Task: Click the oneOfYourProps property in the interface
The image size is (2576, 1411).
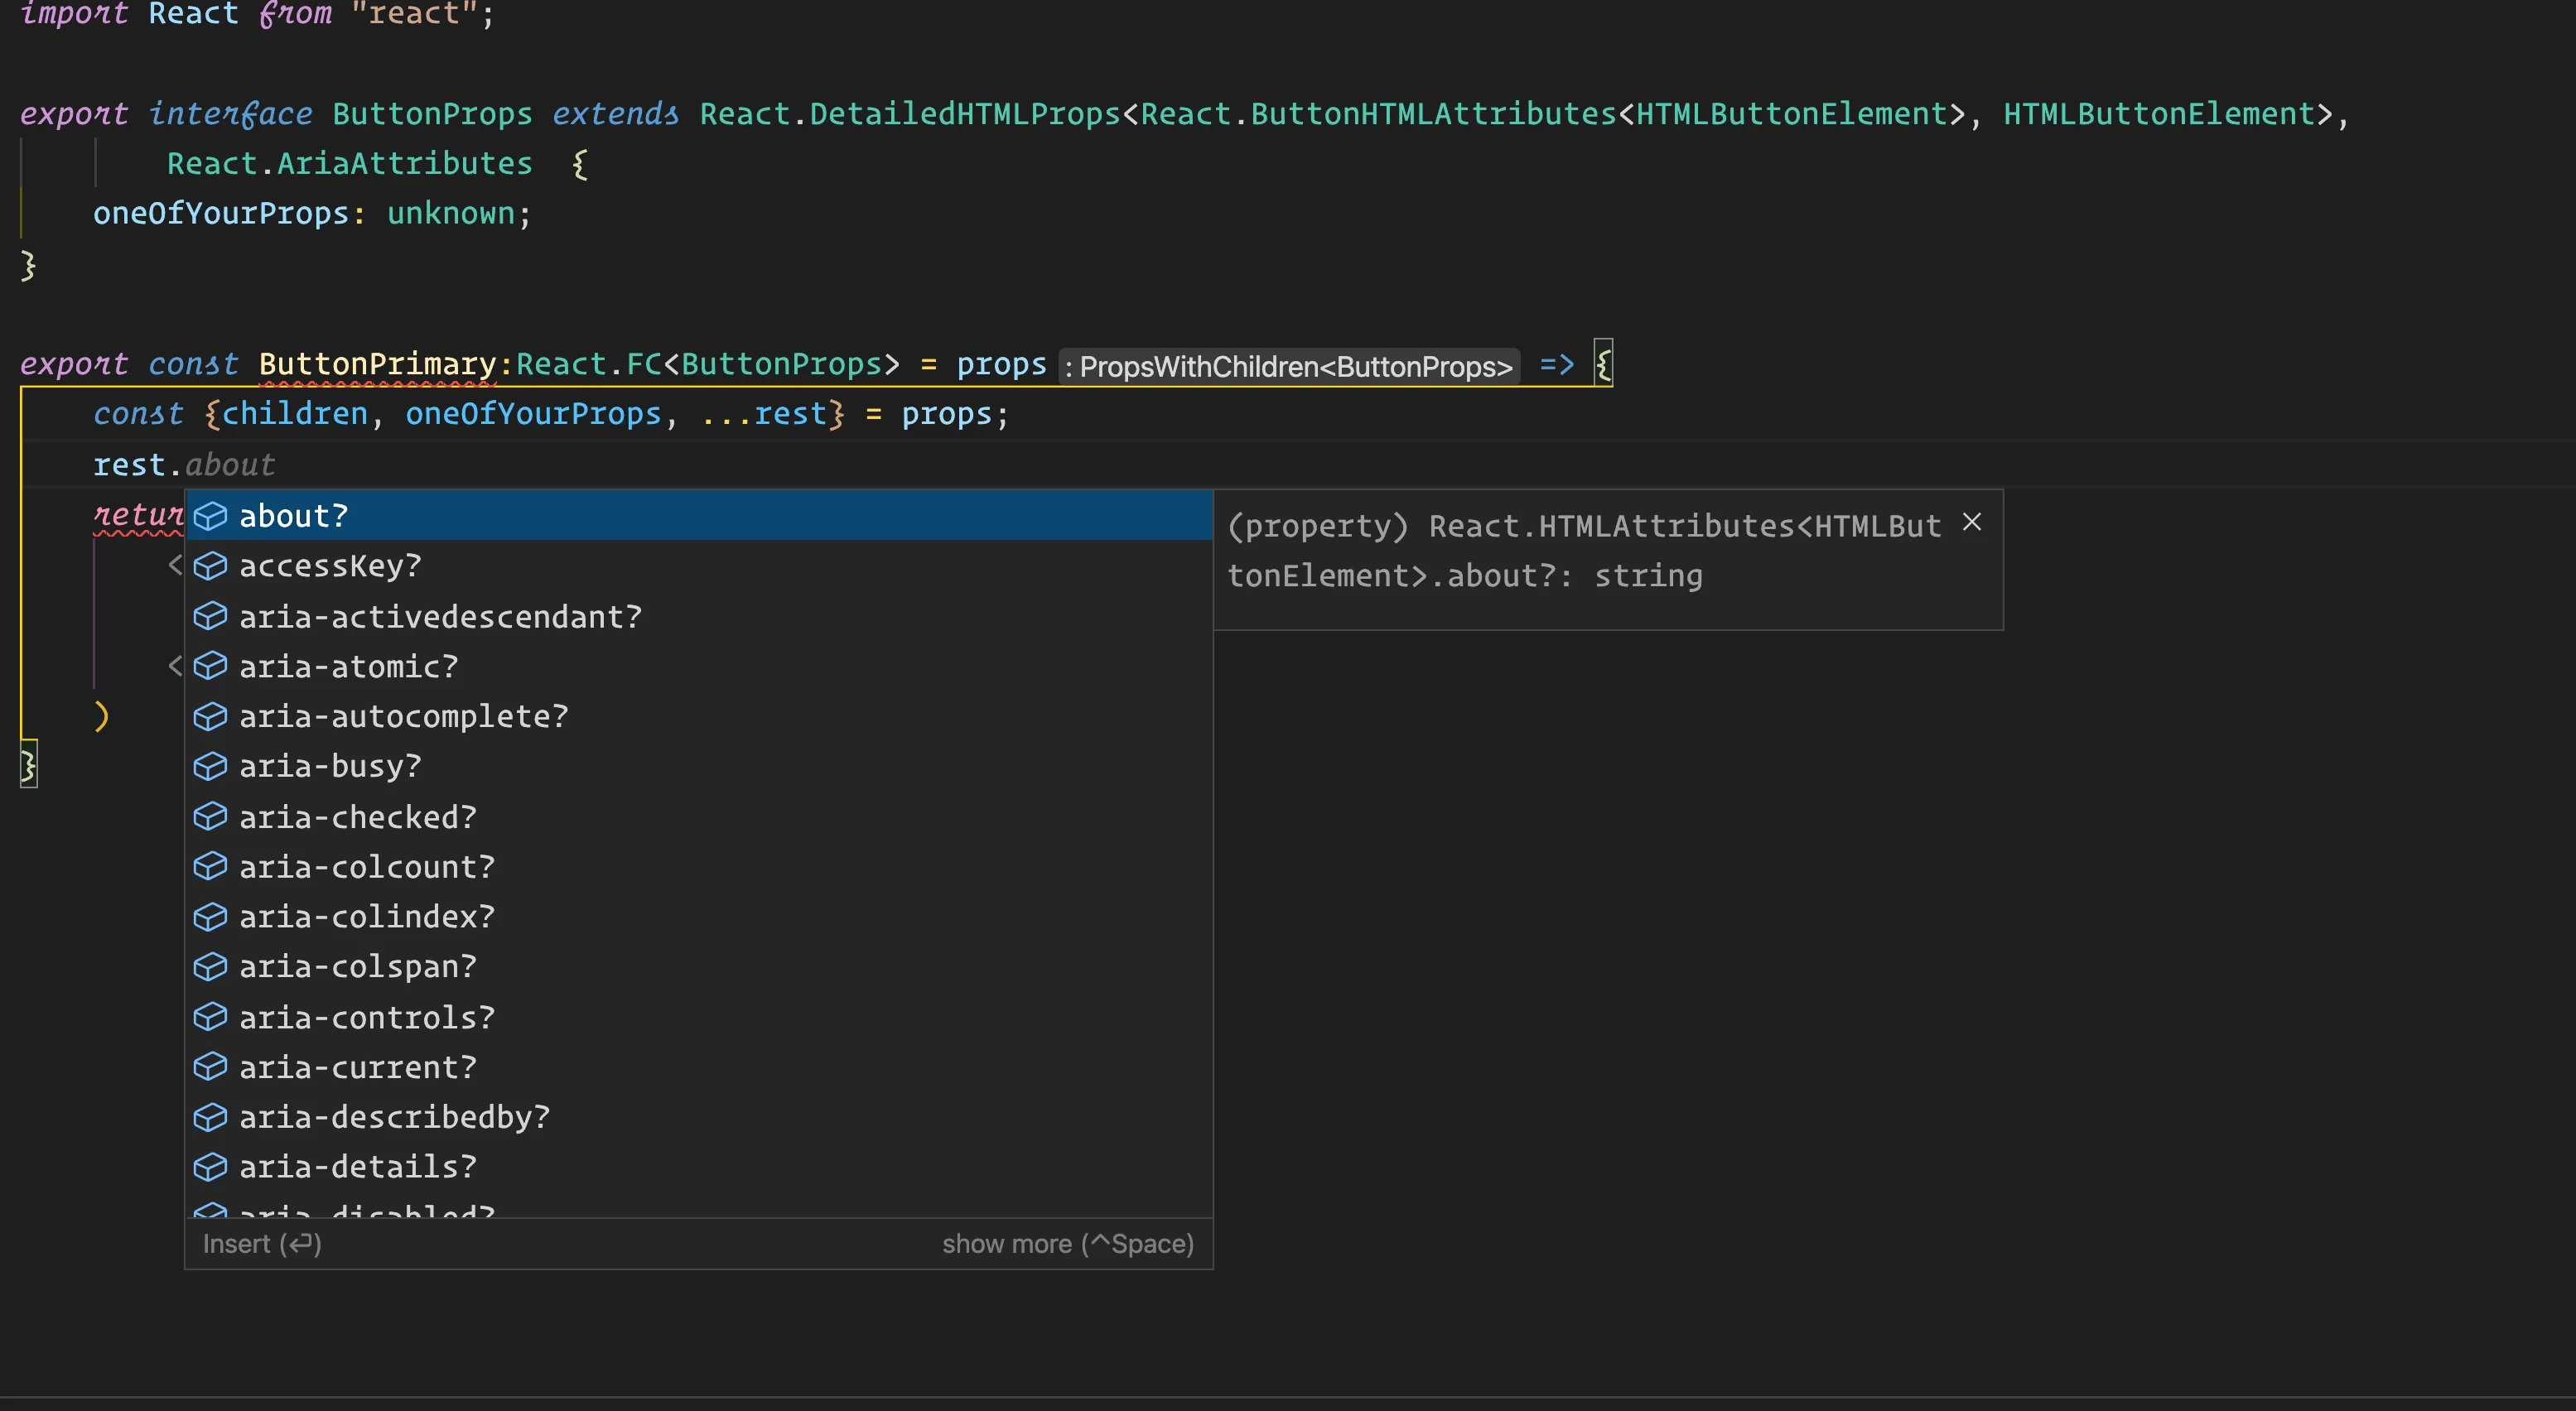Action: [x=220, y=214]
